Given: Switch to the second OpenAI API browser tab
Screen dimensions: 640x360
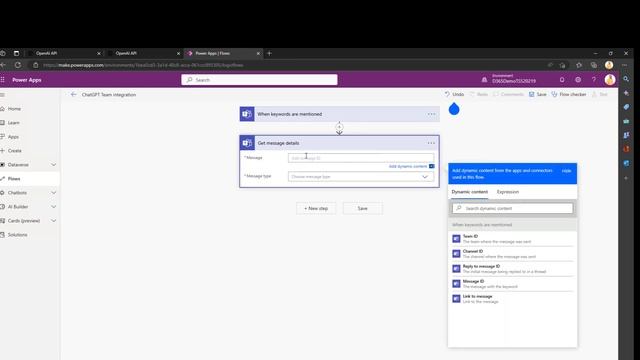Looking at the screenshot, I should 143,53.
